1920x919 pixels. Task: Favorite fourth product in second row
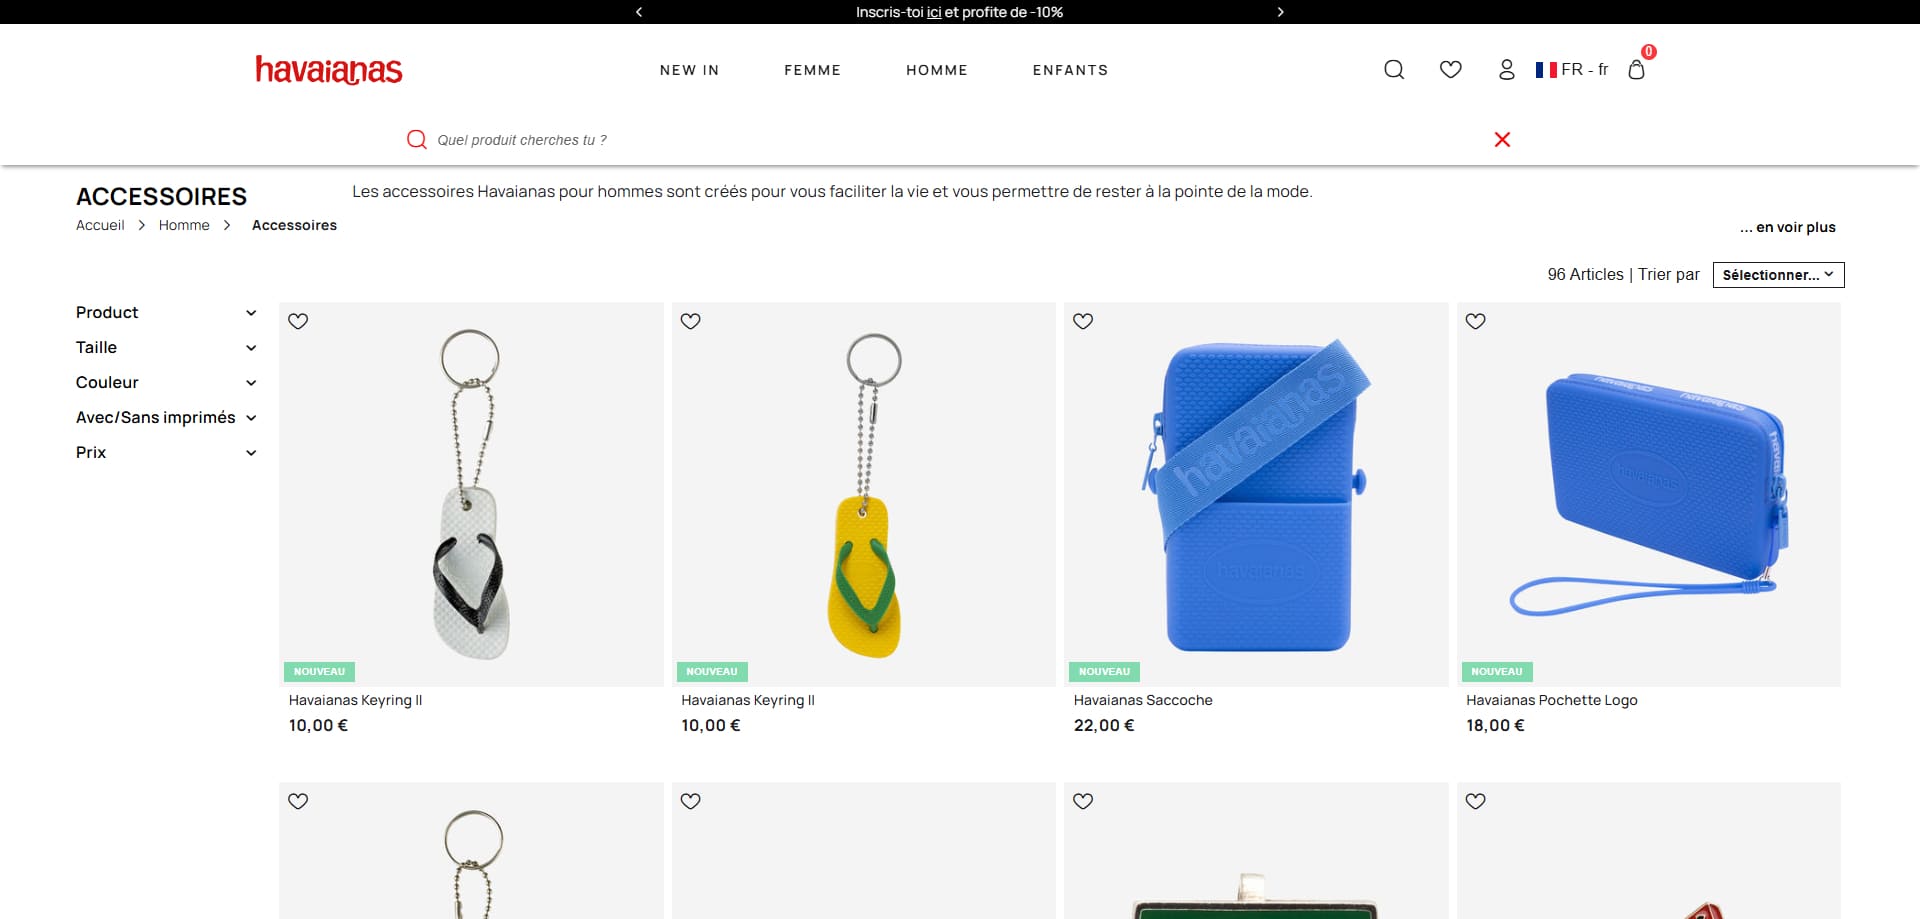[x=1475, y=801]
